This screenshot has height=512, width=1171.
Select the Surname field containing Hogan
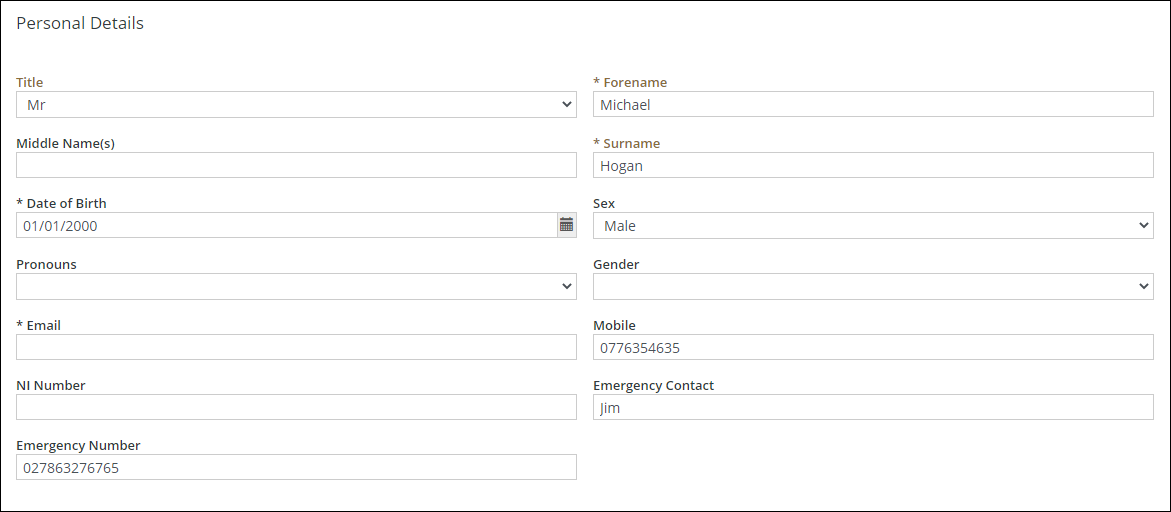pyautogui.click(x=873, y=165)
